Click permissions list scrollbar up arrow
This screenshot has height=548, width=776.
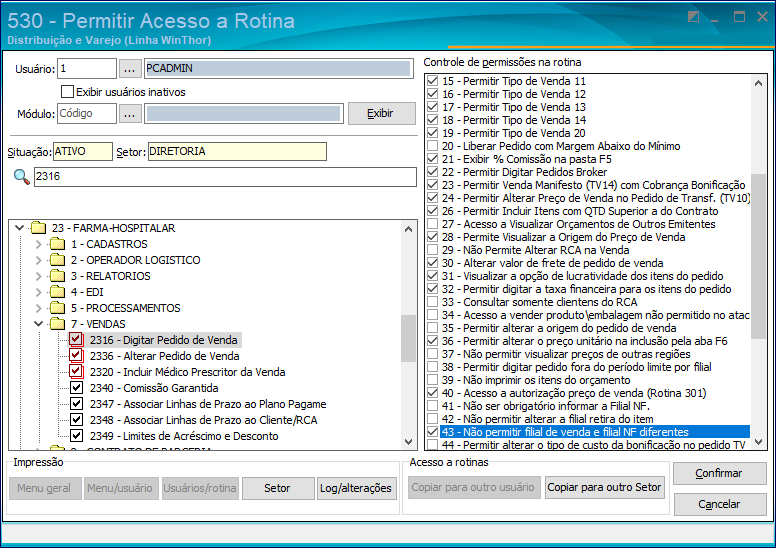[758, 83]
